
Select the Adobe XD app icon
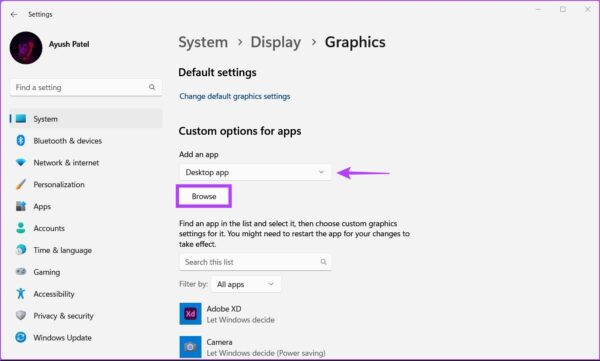(190, 314)
